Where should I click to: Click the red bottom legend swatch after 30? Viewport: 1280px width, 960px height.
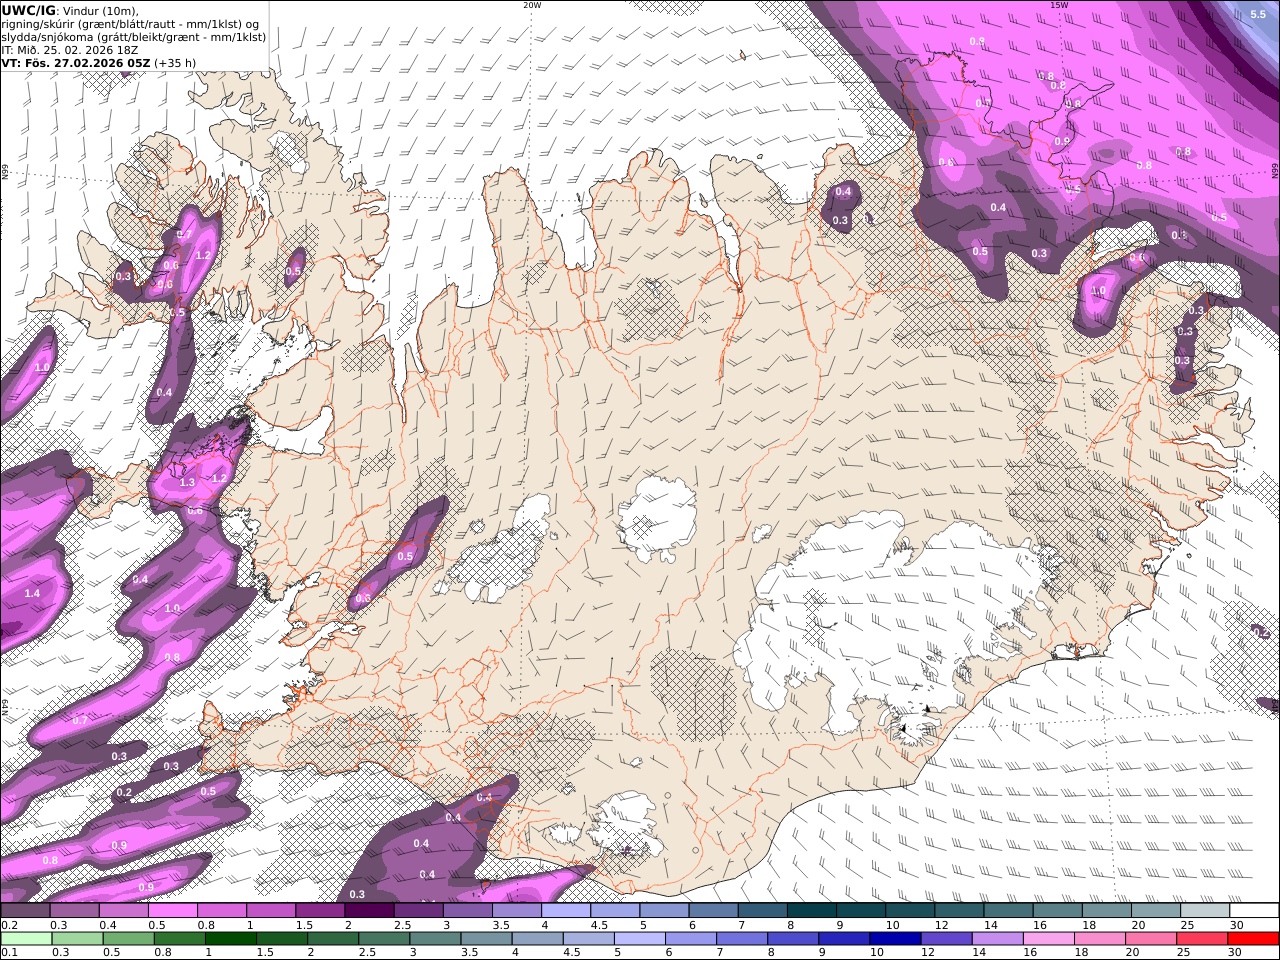pos(1253,939)
